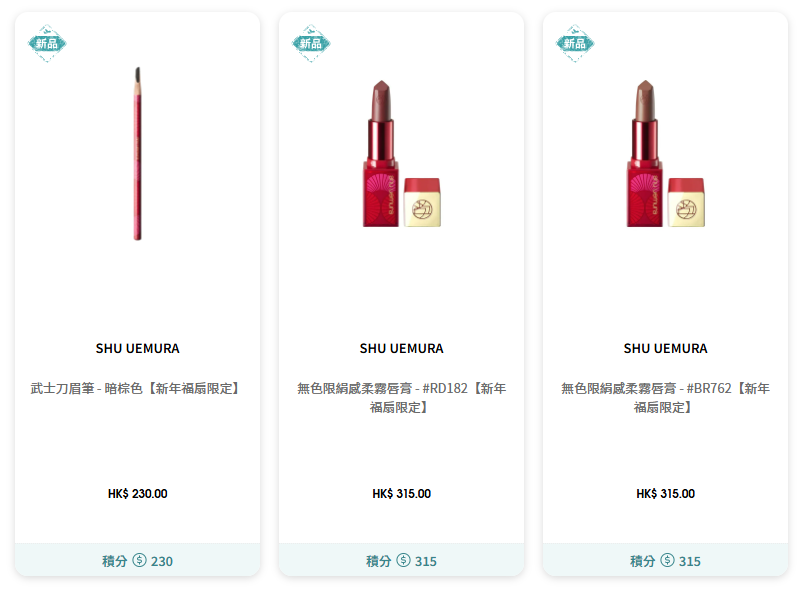This screenshot has width=809, height=596.
Task: Open the RD182 lipstick product image
Action: click(401, 153)
